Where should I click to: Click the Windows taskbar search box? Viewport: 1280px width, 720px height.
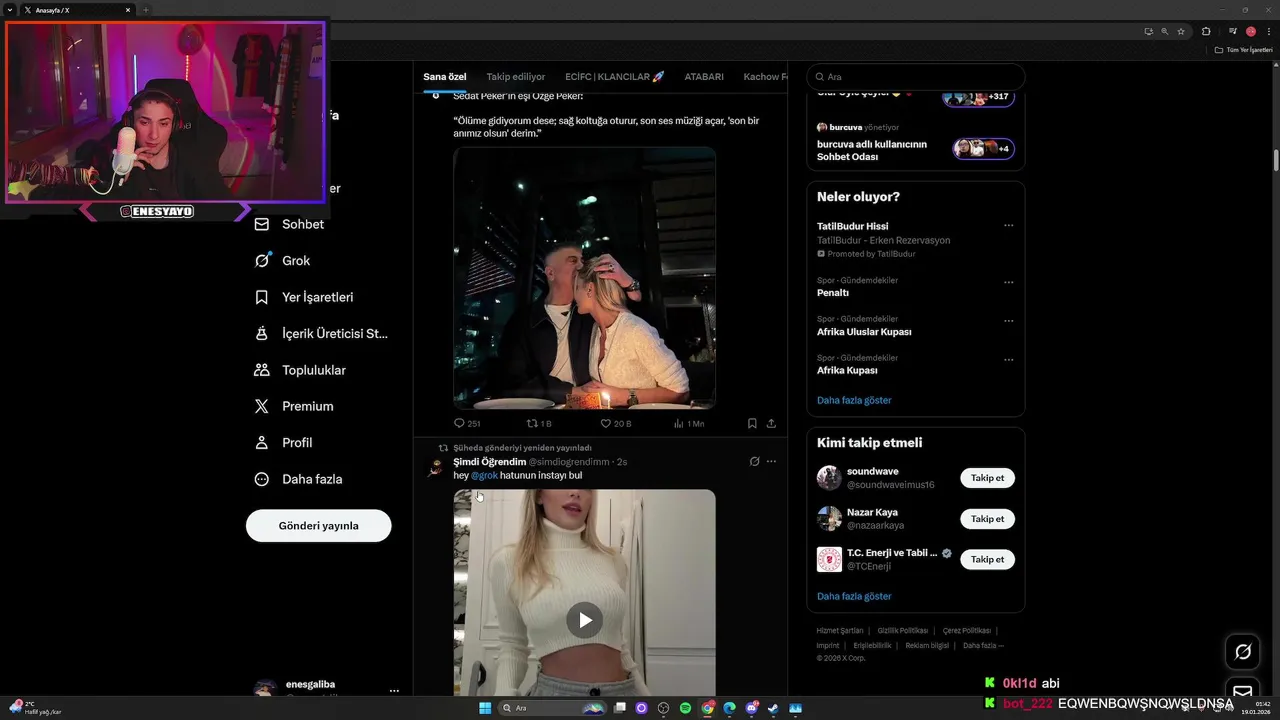[x=553, y=708]
